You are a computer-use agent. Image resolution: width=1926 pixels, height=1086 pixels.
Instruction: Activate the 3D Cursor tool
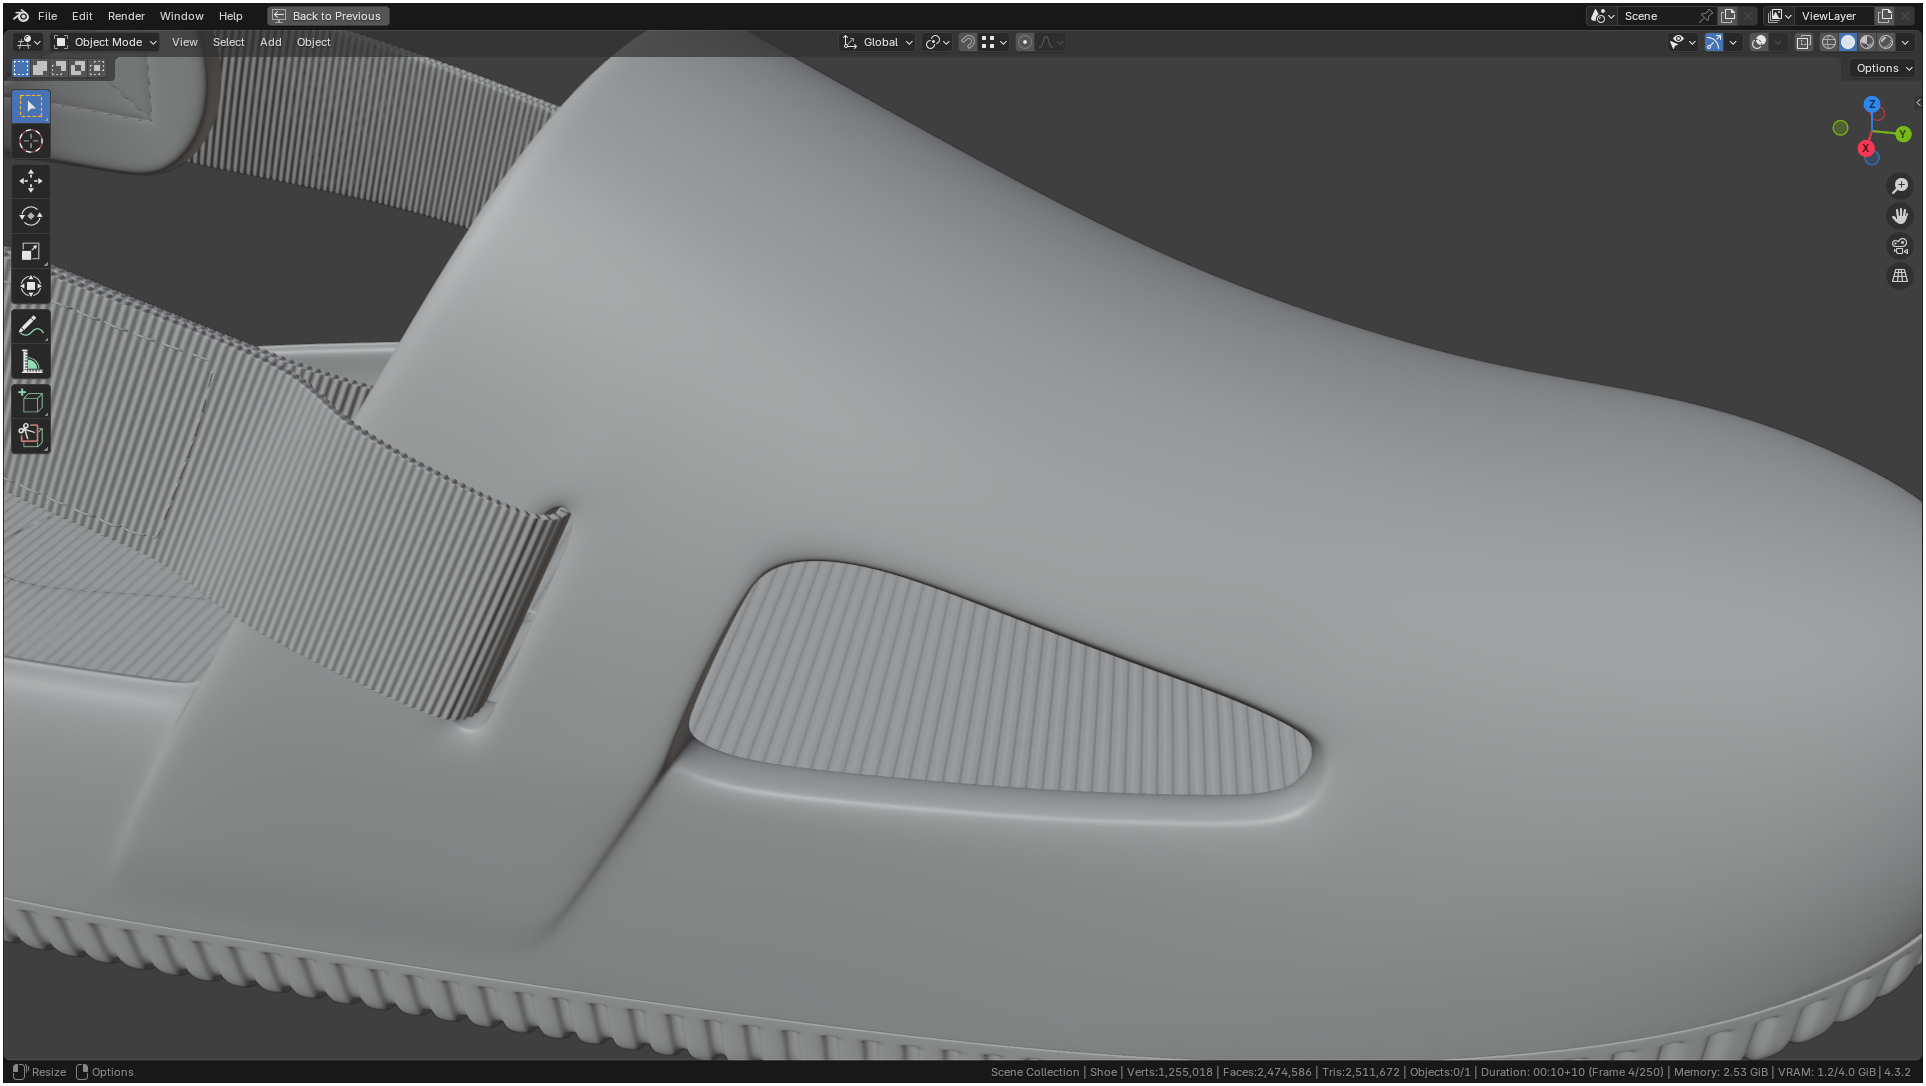click(x=31, y=141)
